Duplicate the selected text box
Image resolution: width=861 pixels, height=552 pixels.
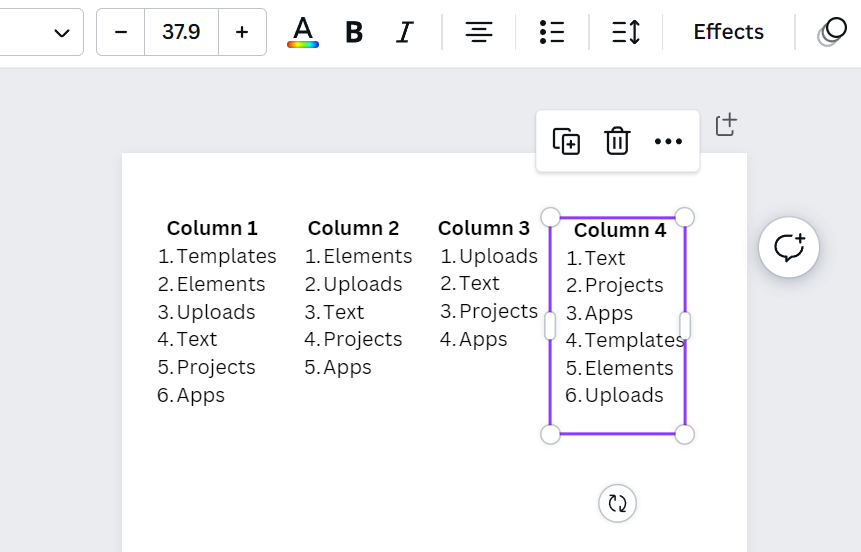567,141
